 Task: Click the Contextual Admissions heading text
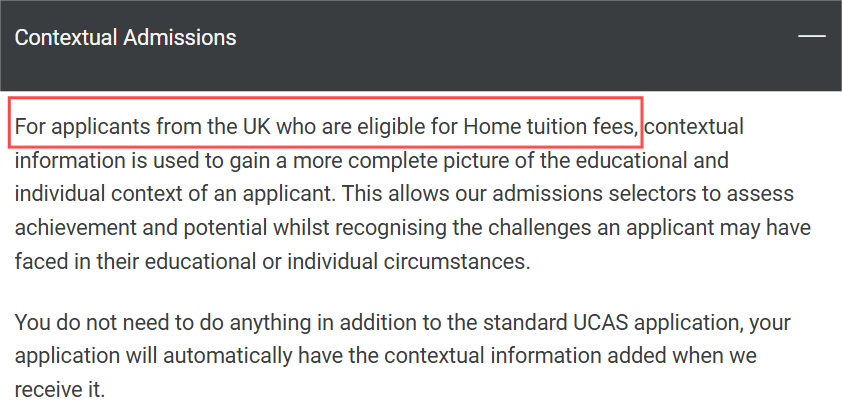click(125, 38)
